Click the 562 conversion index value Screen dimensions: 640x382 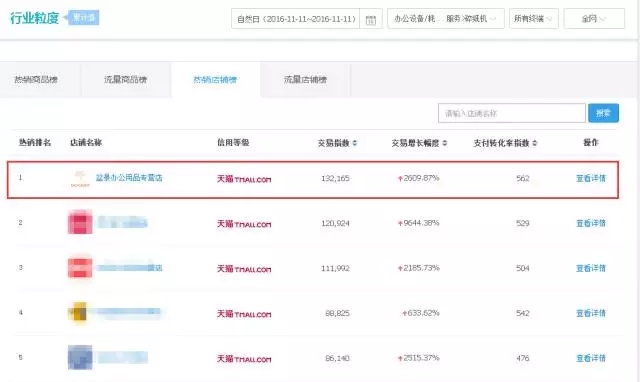[x=522, y=178]
